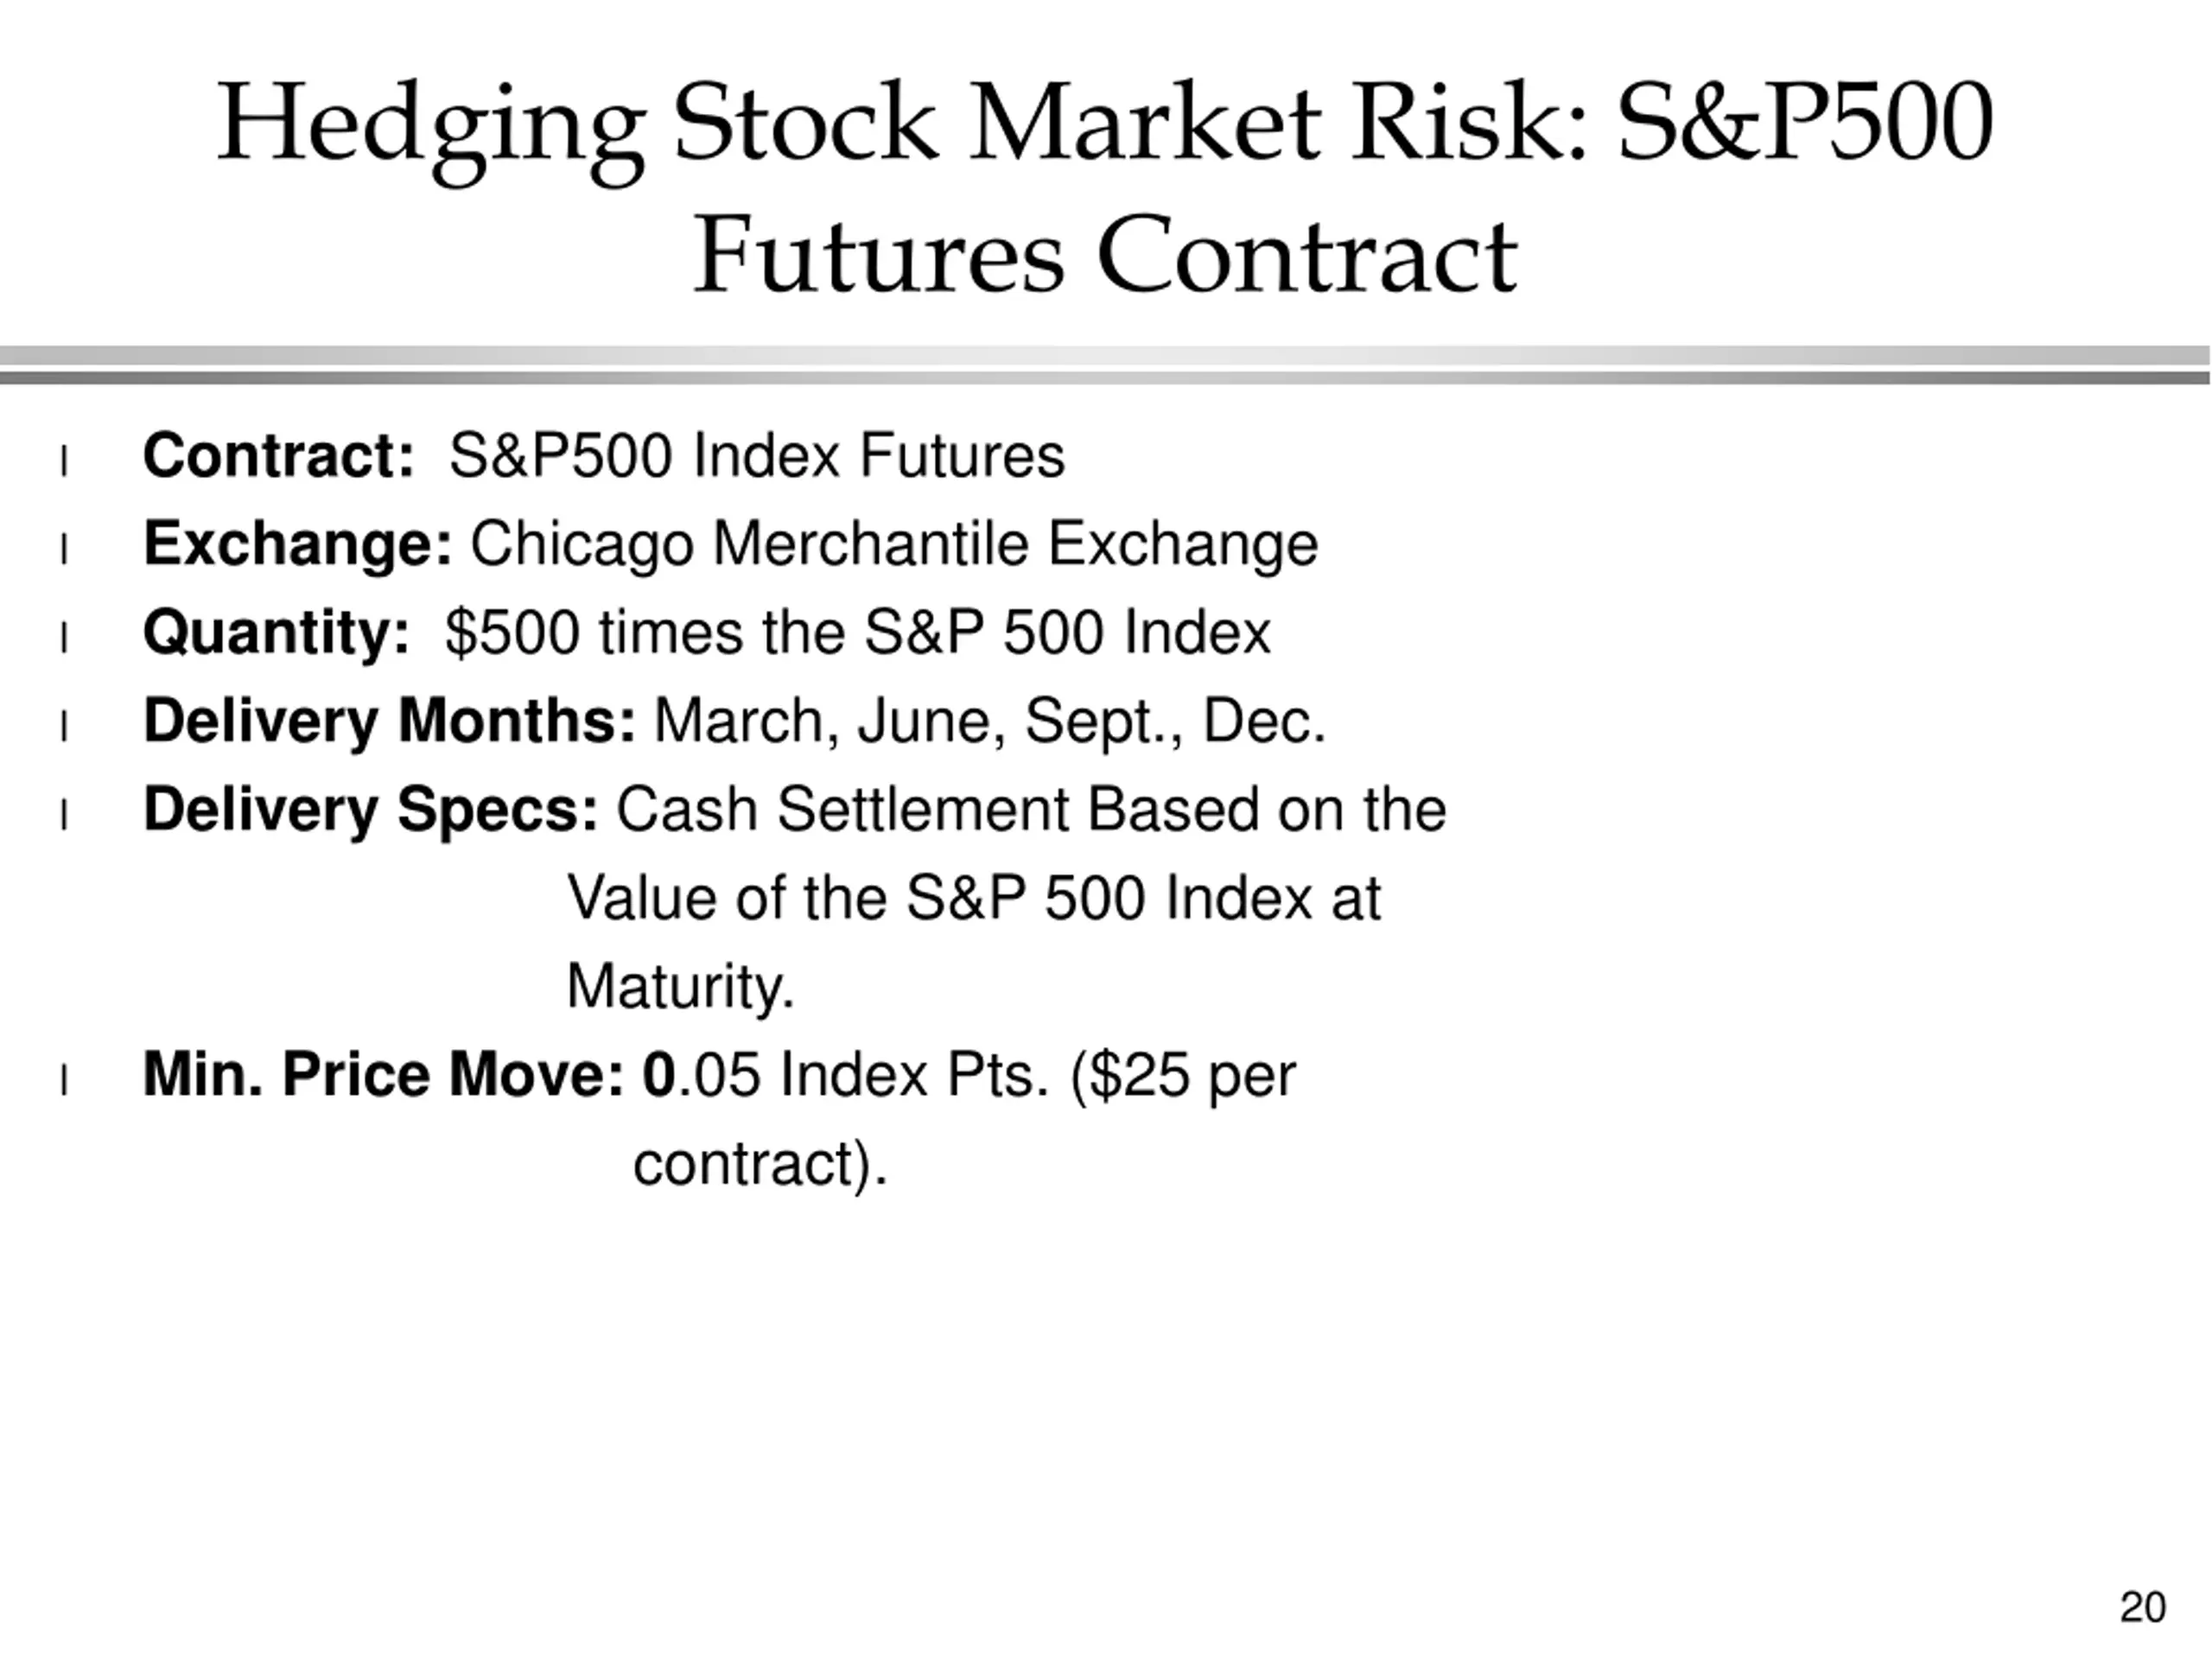Click the gray divider bar under title
The image size is (2212, 1659).
pyautogui.click(x=1105, y=365)
